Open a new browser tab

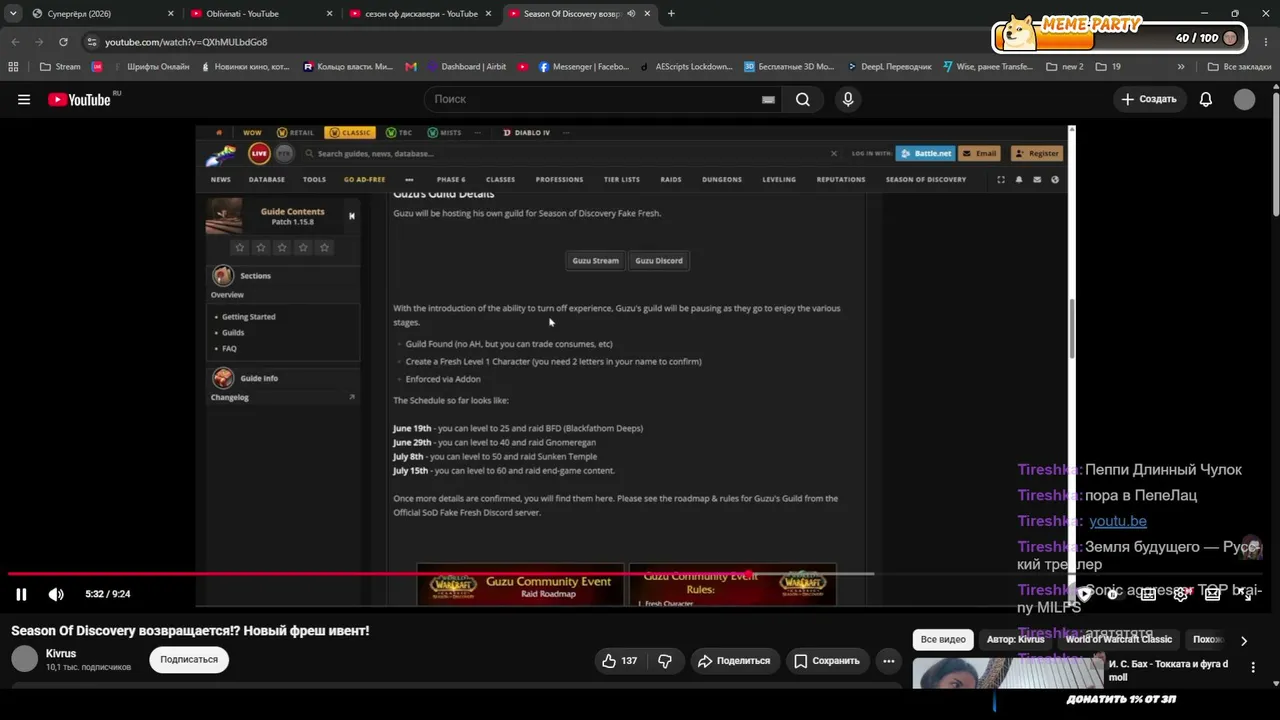(x=671, y=14)
